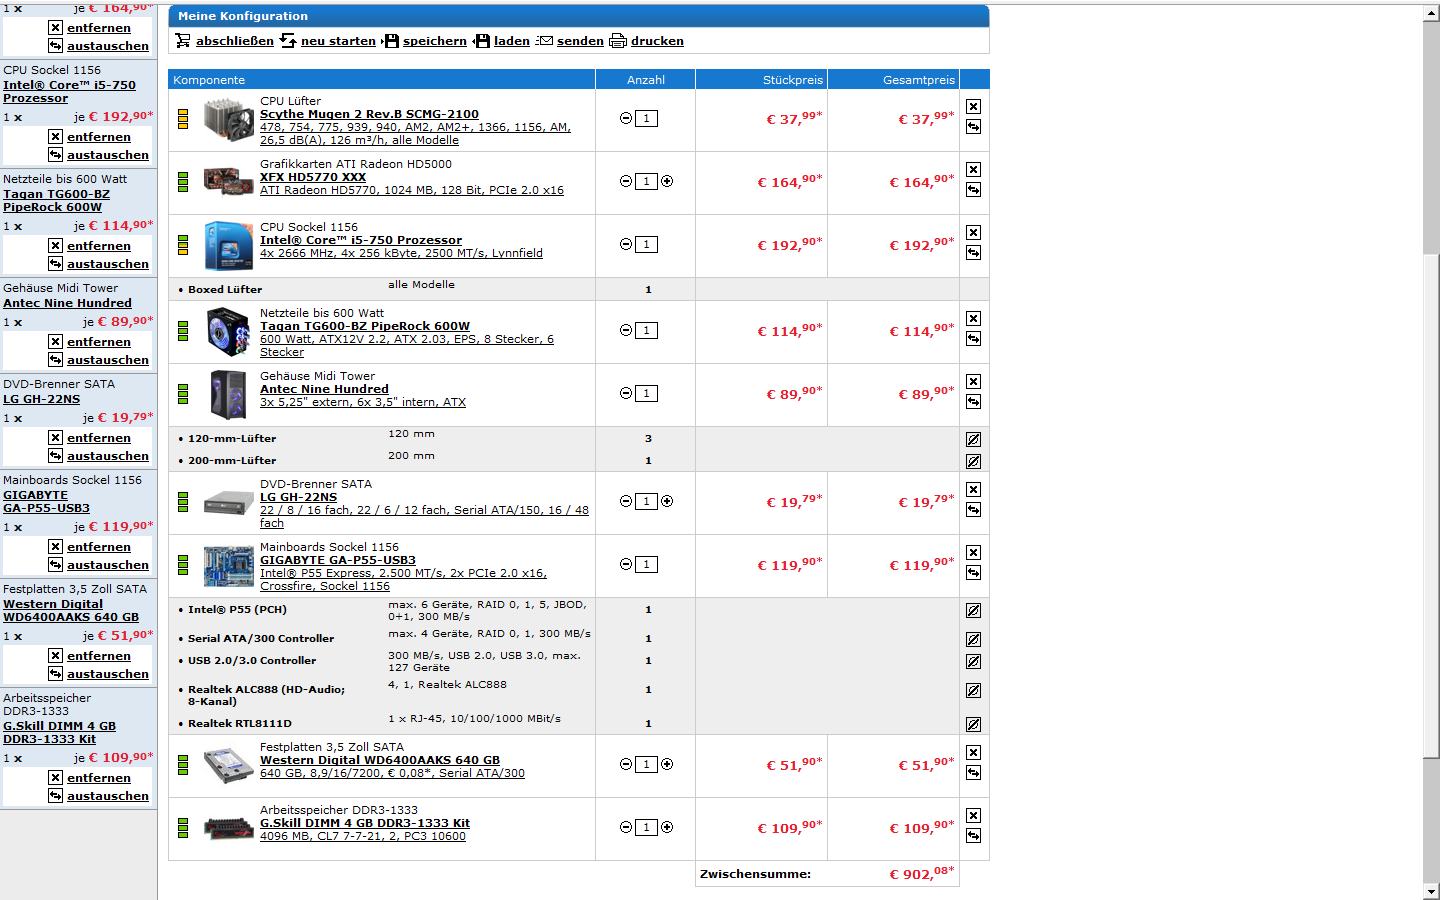Swap Western Digital WD6400AAKS using table exchange icon
This screenshot has width=1440, height=900.
(x=973, y=773)
